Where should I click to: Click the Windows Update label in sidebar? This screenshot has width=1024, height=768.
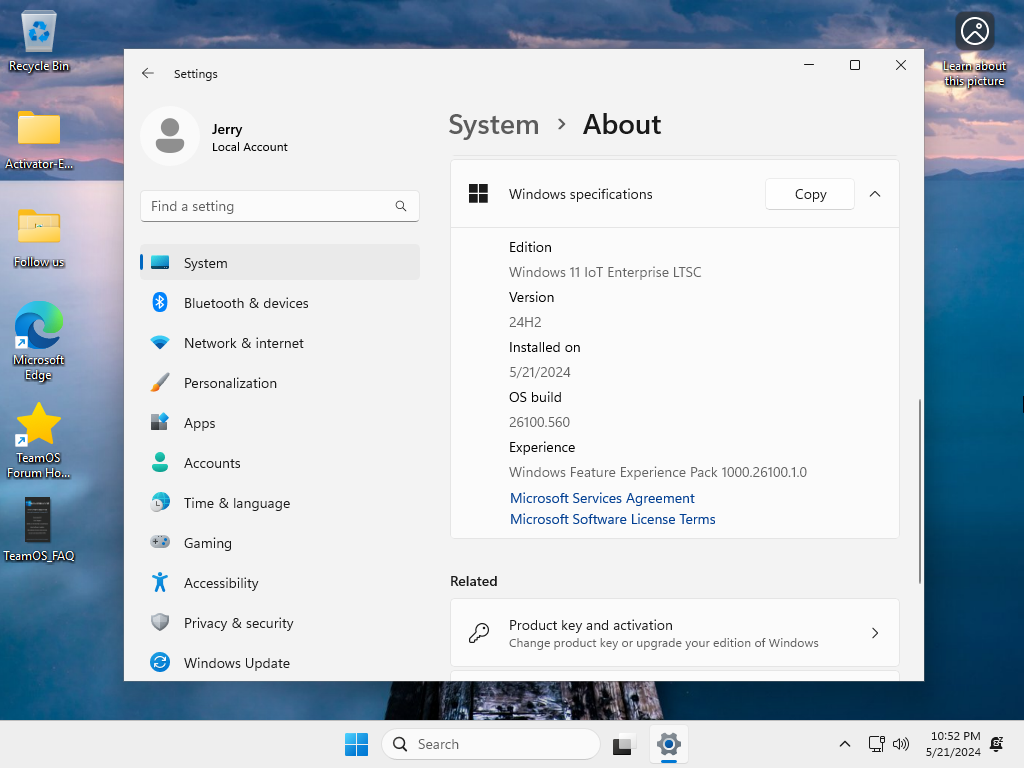click(236, 663)
